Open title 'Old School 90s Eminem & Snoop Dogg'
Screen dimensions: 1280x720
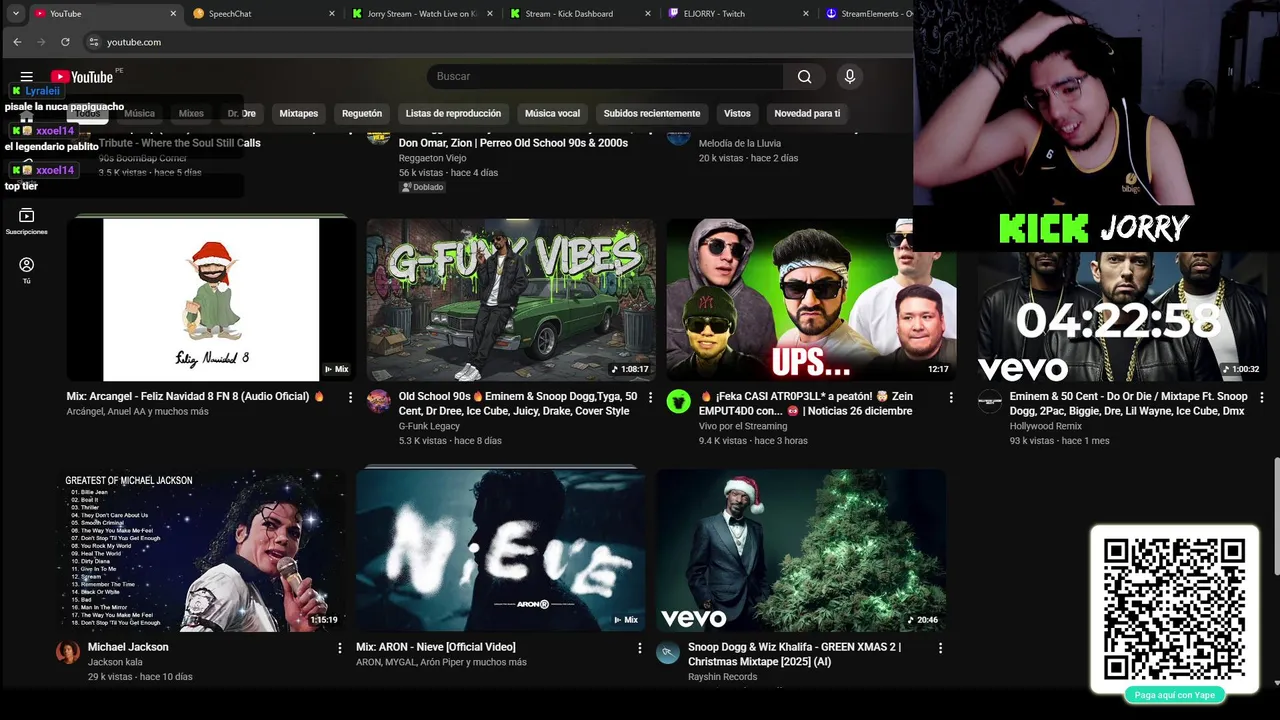[518, 404]
